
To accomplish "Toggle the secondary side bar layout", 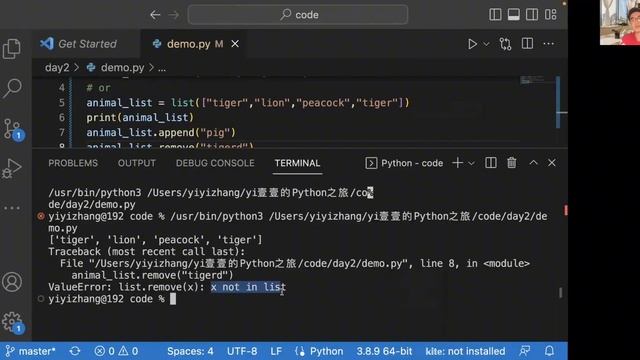I will click(532, 15).
